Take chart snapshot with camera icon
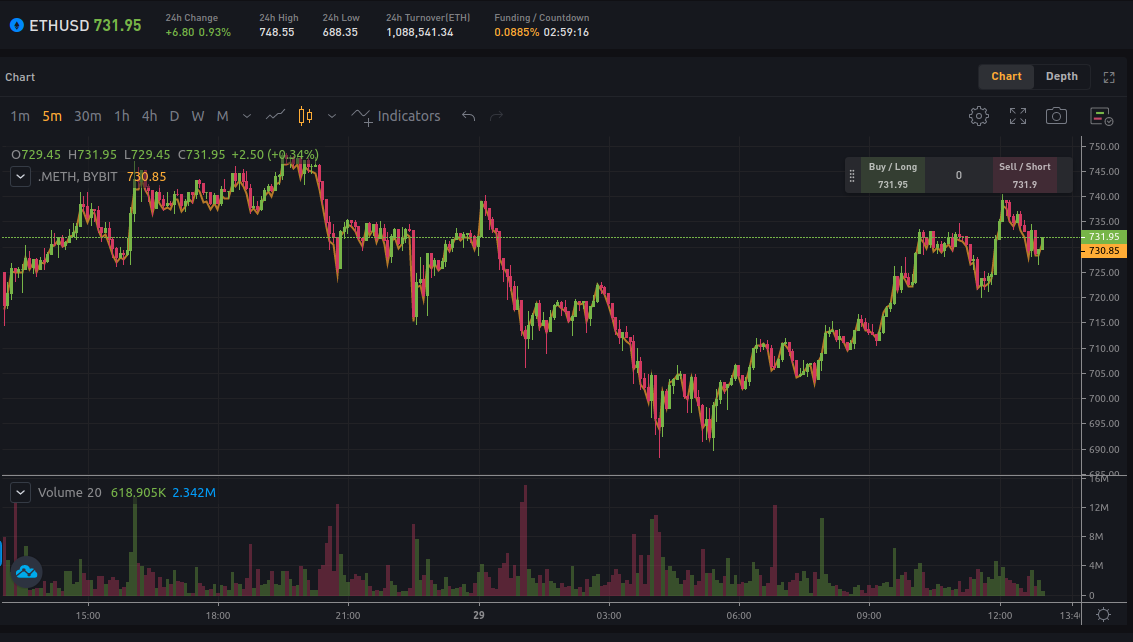Image resolution: width=1133 pixels, height=642 pixels. coord(1056,116)
